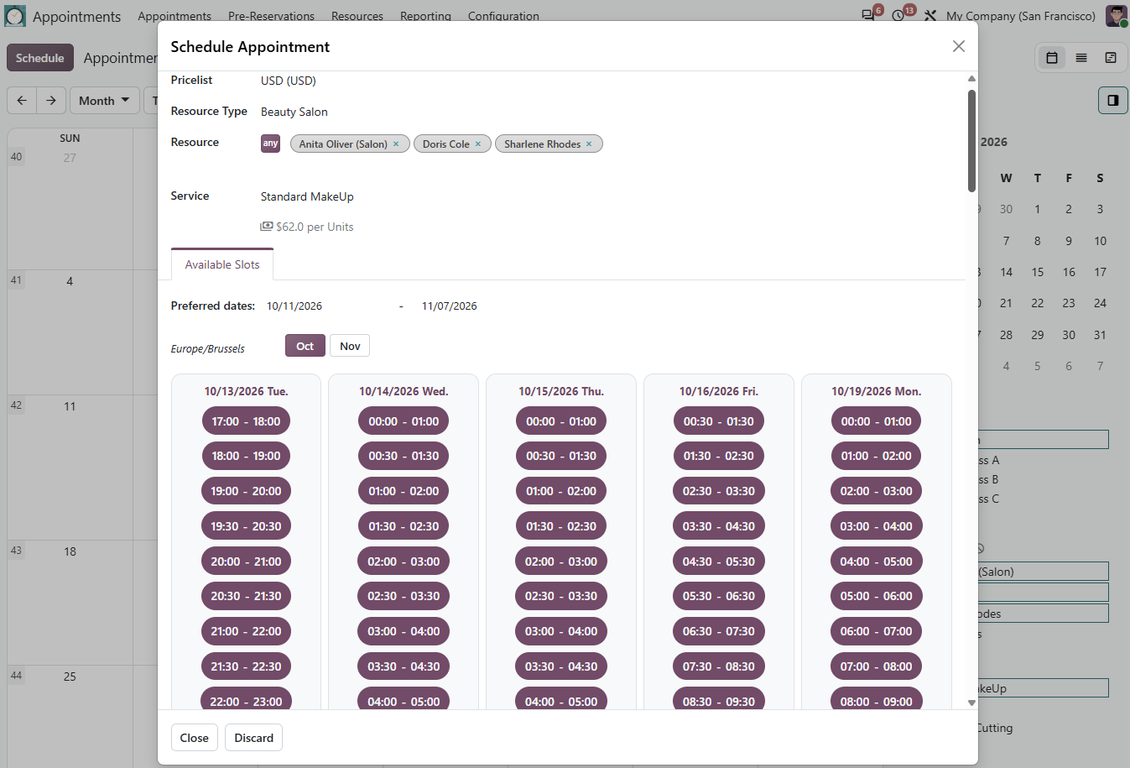Select day 15 in the mini calendar
1130x768 pixels.
pos(1037,272)
